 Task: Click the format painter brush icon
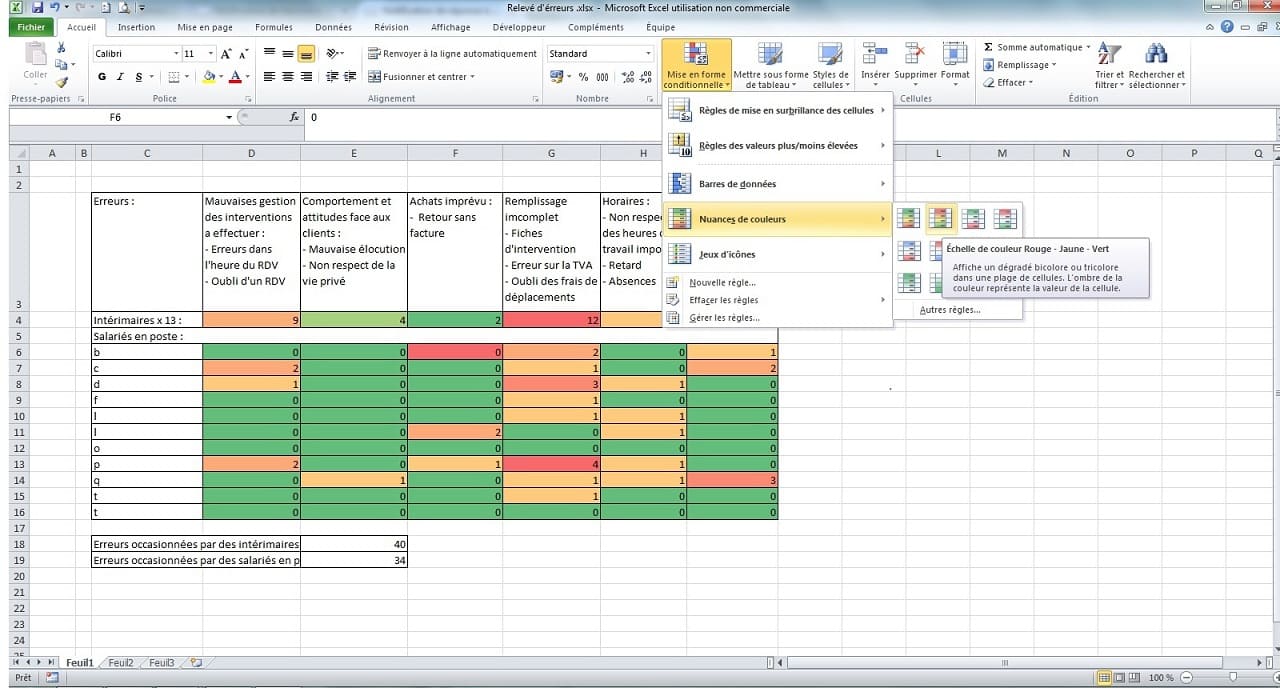(61, 83)
